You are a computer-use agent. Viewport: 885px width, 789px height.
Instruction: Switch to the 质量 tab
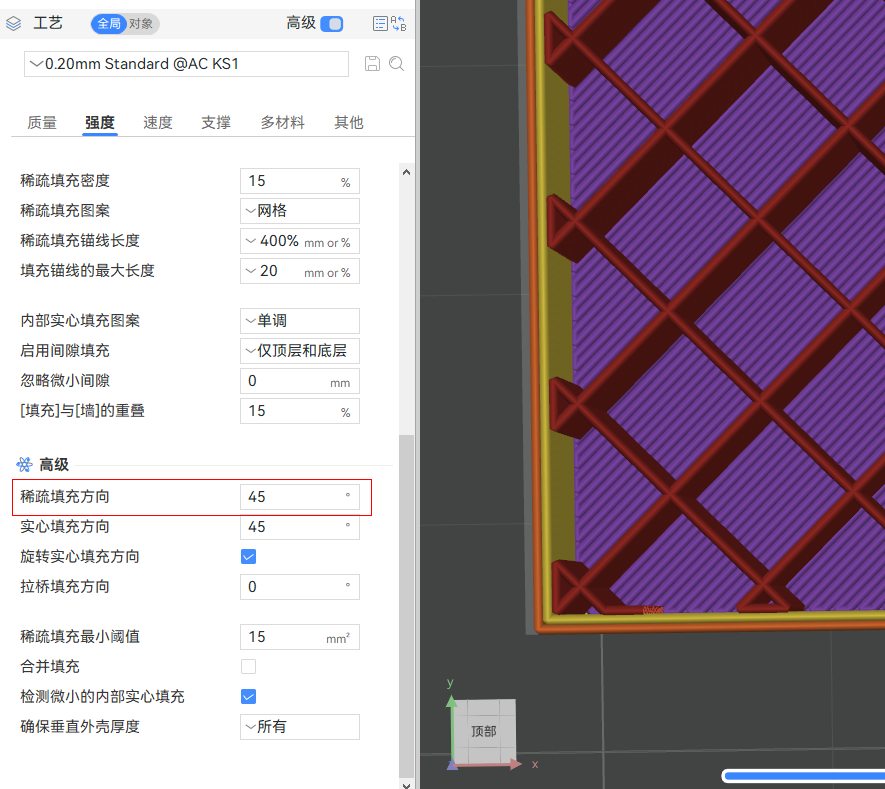[x=42, y=122]
